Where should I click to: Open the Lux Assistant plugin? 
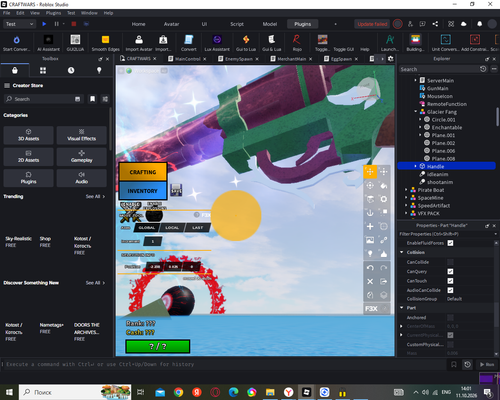tap(217, 43)
